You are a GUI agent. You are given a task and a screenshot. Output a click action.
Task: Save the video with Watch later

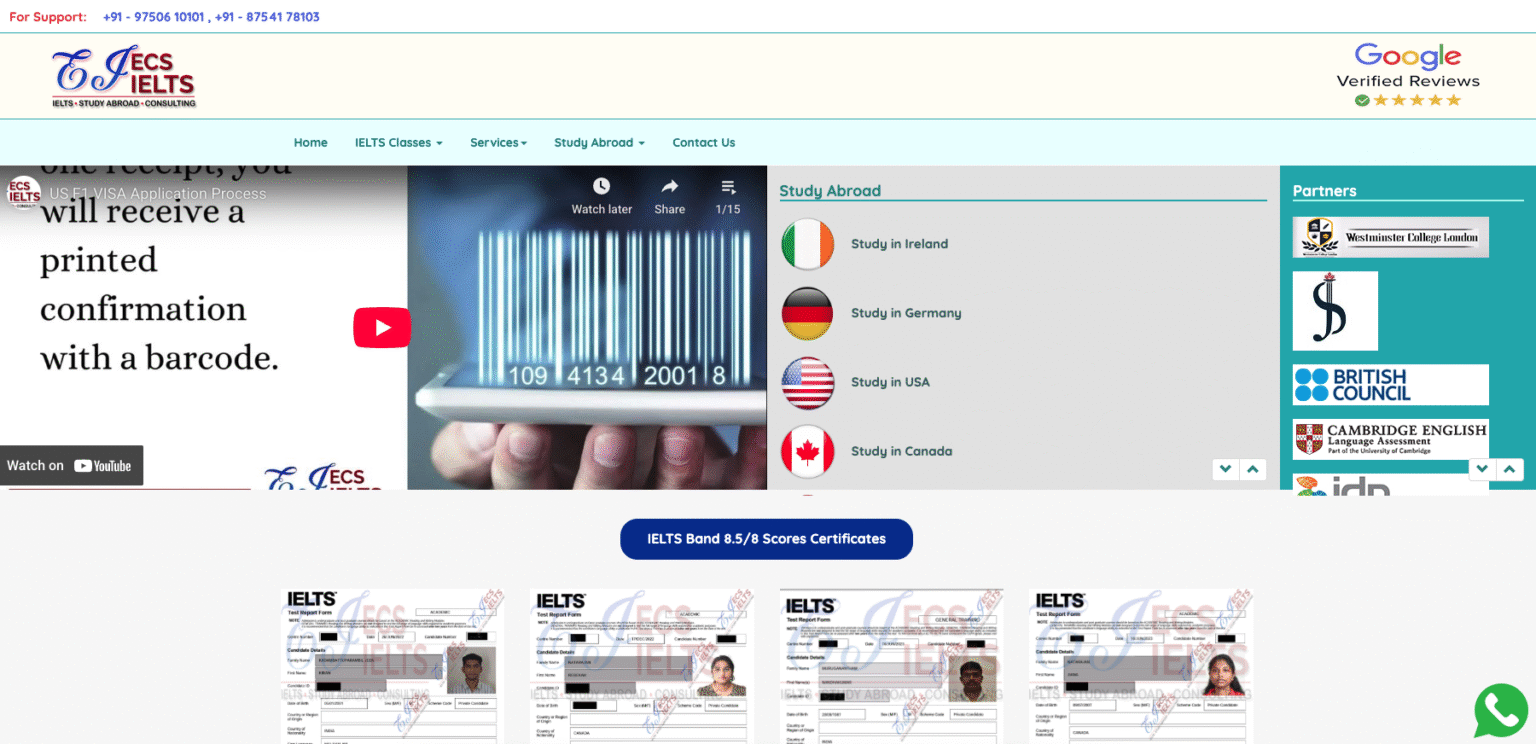click(601, 195)
